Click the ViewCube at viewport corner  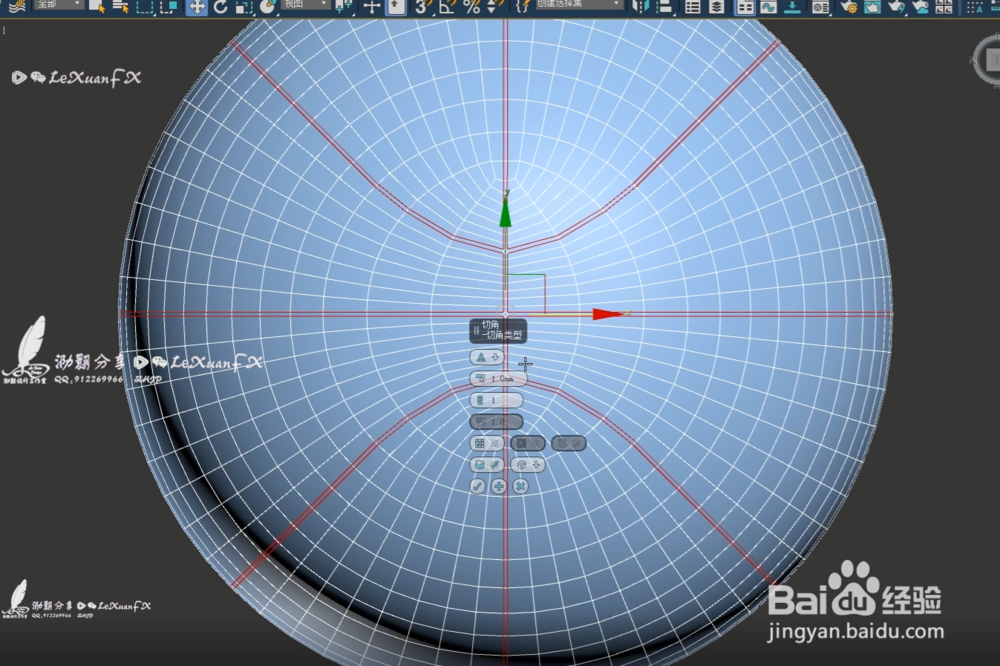pos(989,60)
